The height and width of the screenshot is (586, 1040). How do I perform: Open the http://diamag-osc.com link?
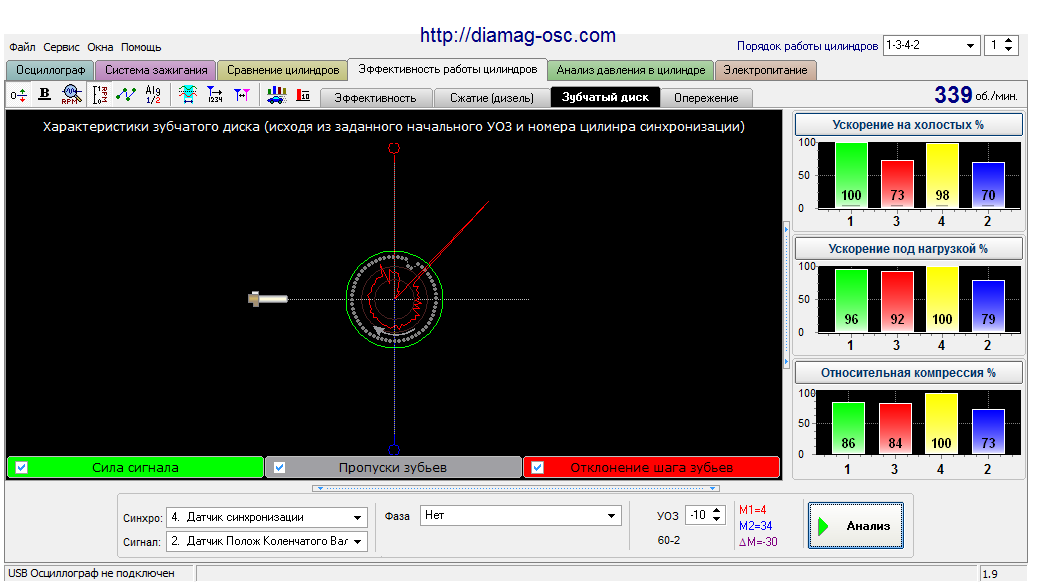pos(518,35)
